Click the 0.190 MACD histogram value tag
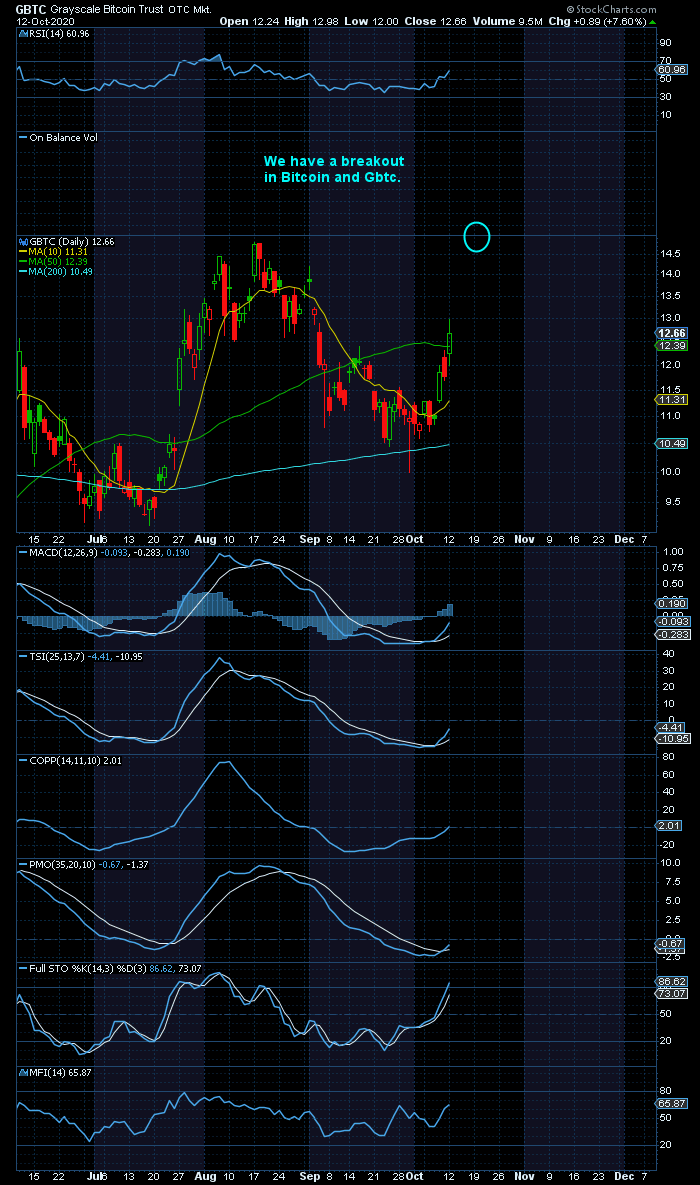Viewport: 700px width, 1185px height. point(672,604)
